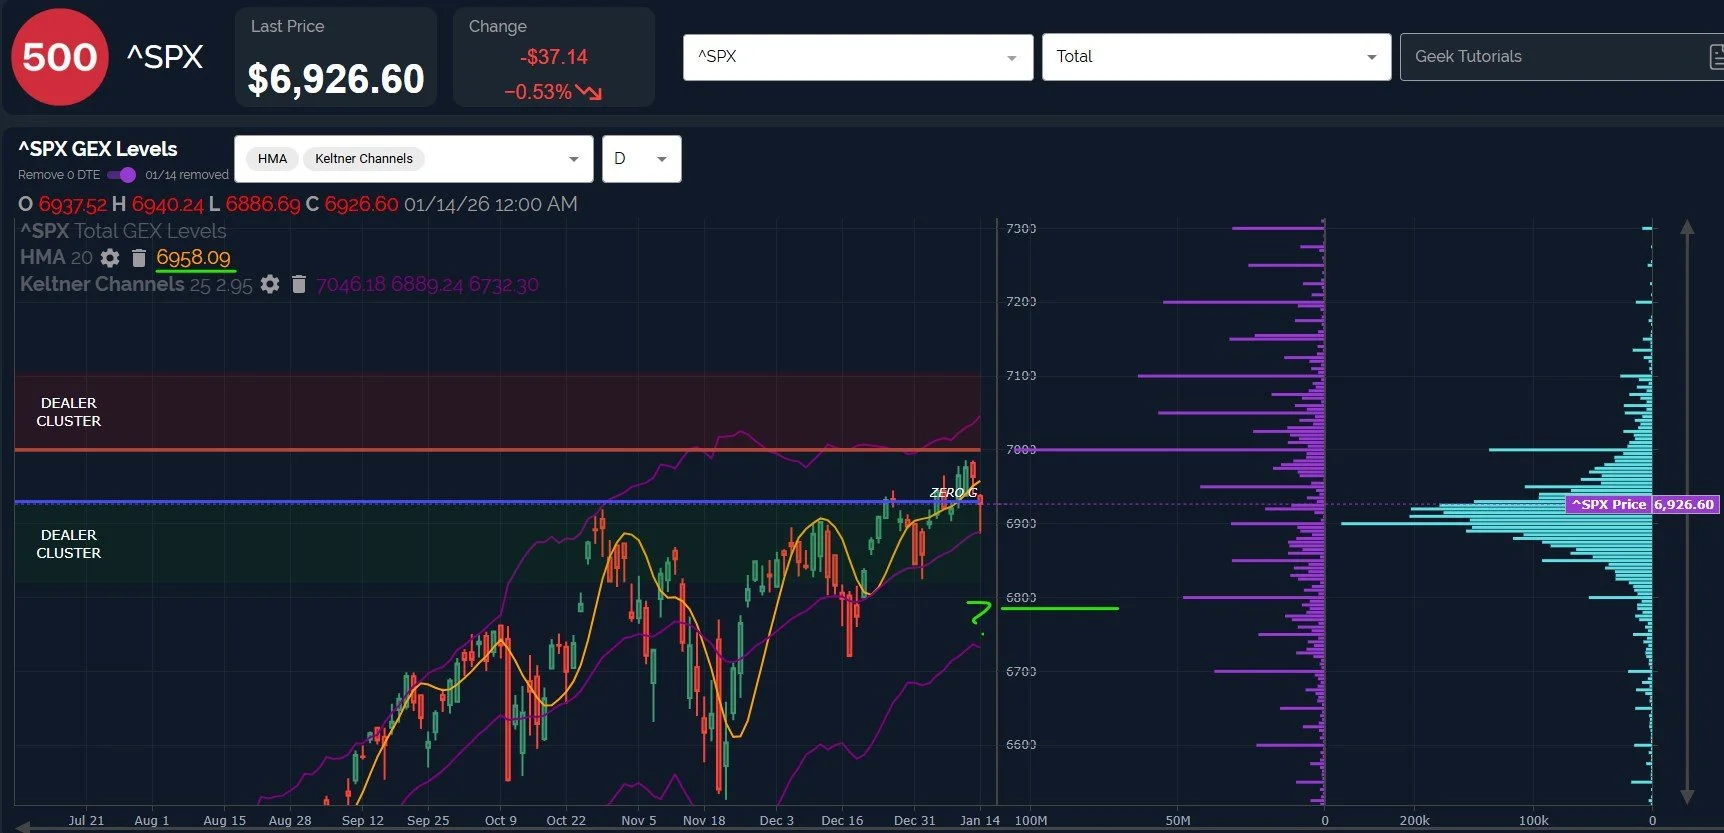Open the ^SPX ticker dropdown

[858, 57]
